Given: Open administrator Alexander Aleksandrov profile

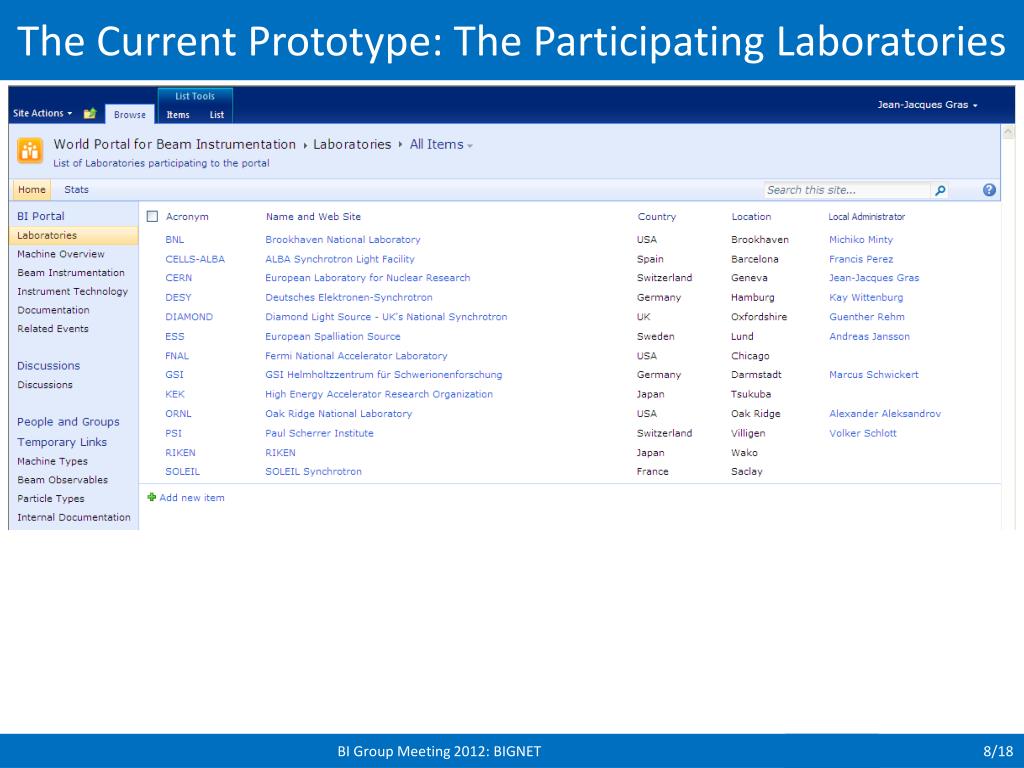Looking at the screenshot, I should tap(885, 413).
